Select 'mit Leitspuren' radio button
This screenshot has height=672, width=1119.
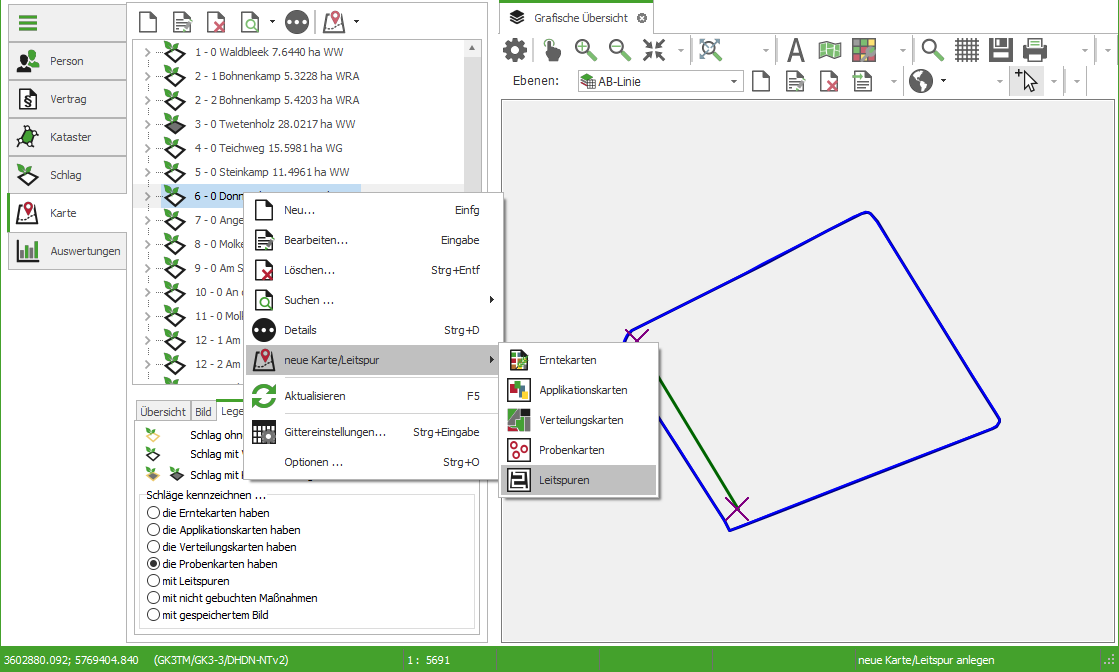click(x=153, y=581)
